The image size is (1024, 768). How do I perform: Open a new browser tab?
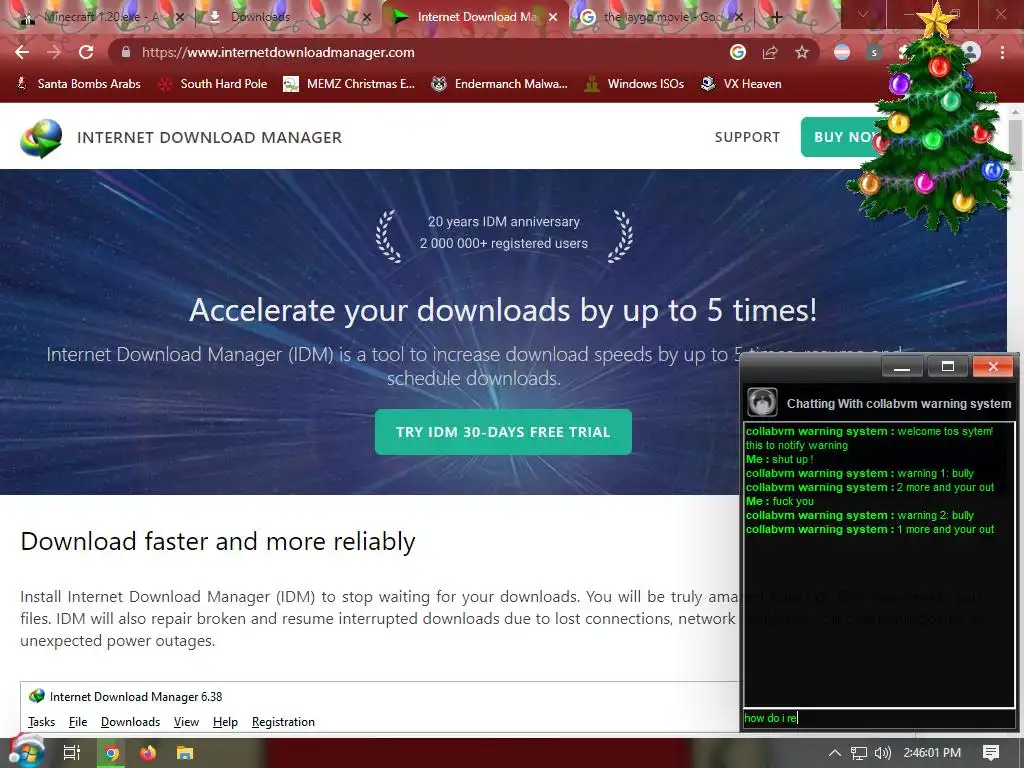coord(776,17)
